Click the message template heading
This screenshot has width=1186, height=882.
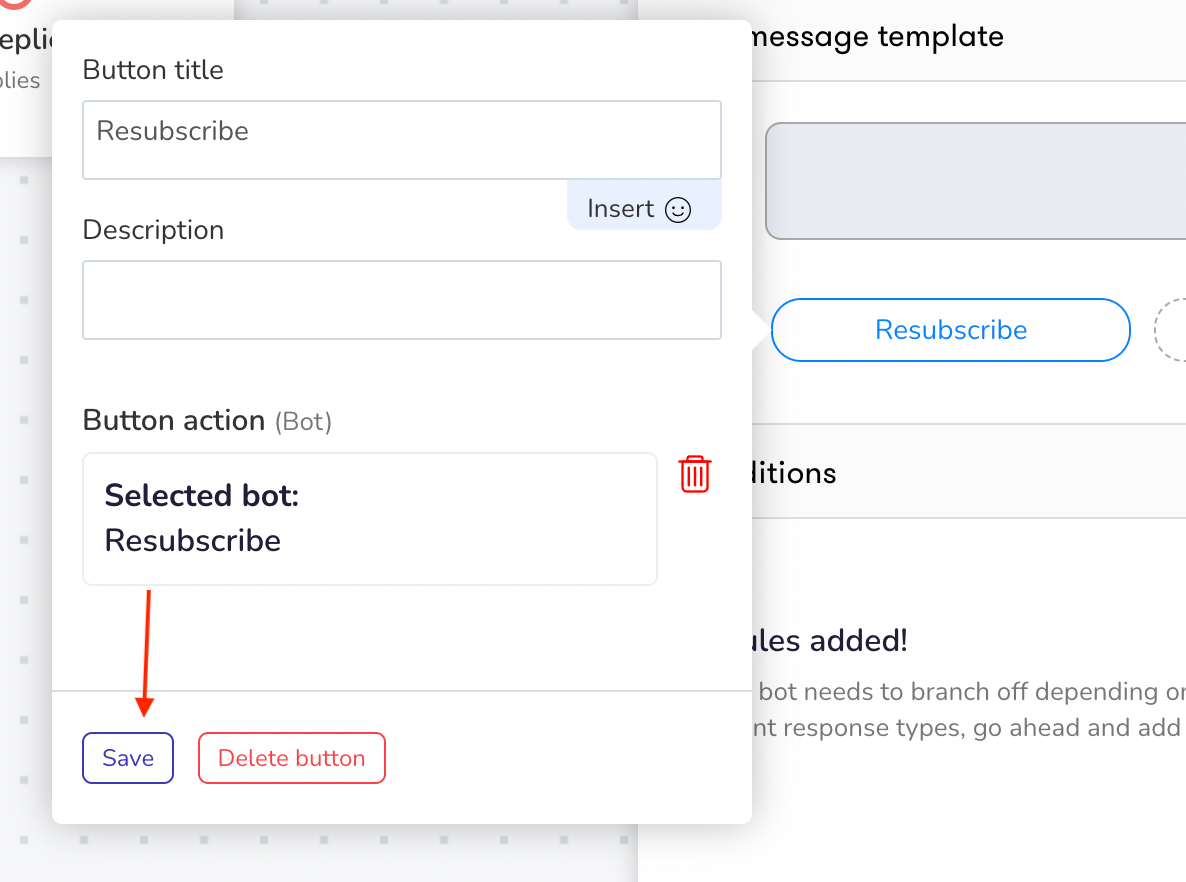click(877, 37)
